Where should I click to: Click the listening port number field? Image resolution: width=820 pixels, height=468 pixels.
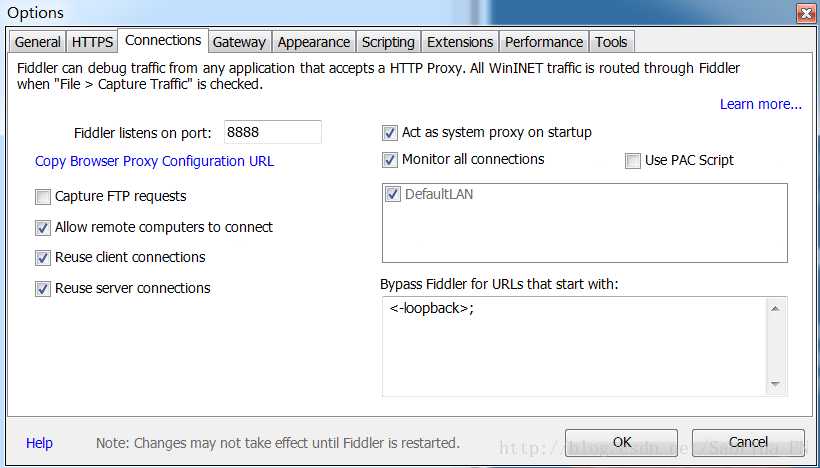[x=271, y=132]
